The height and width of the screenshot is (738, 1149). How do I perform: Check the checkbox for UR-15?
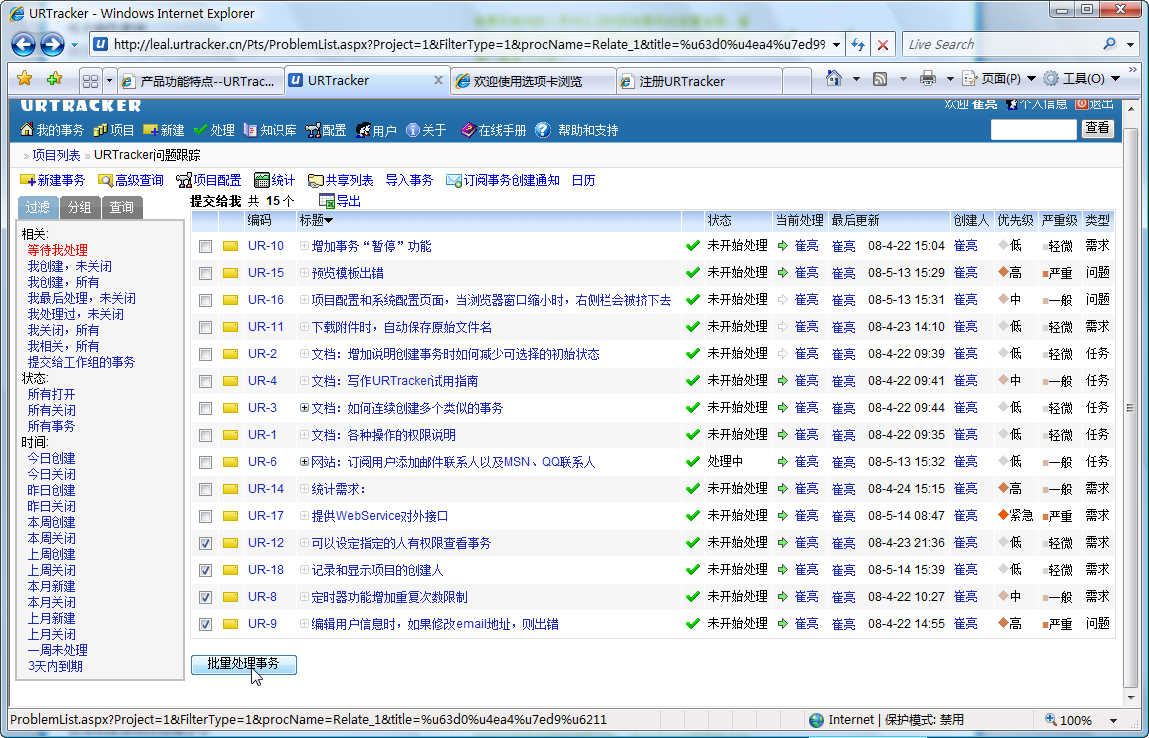[x=205, y=274]
